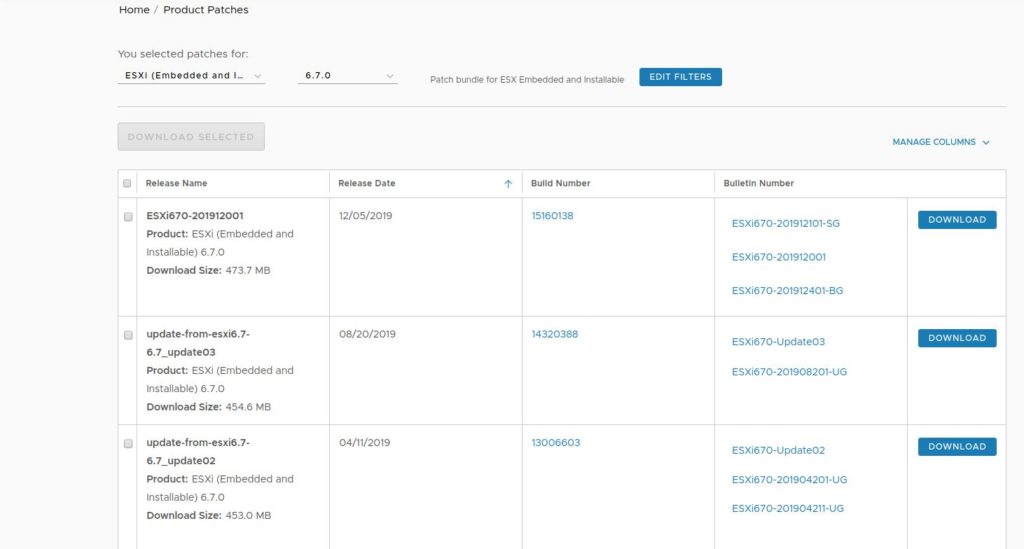Sort by Release Name column header

coord(176,183)
